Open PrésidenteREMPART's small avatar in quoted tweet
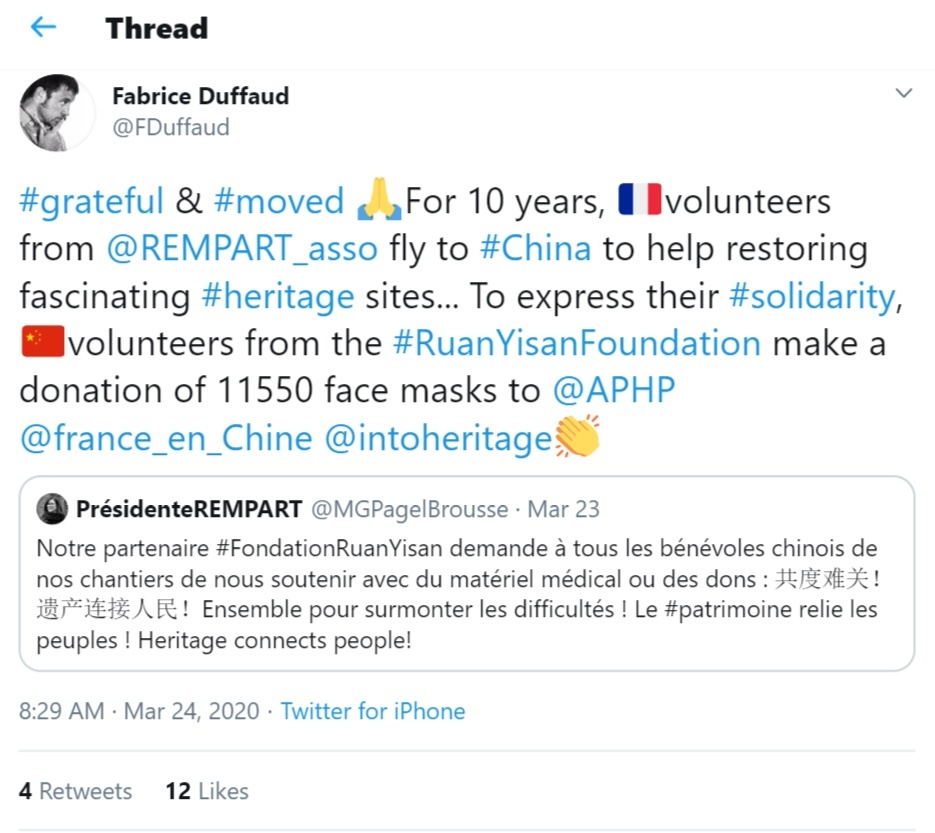Image resolution: width=935 pixels, height=833 pixels. pos(52,509)
